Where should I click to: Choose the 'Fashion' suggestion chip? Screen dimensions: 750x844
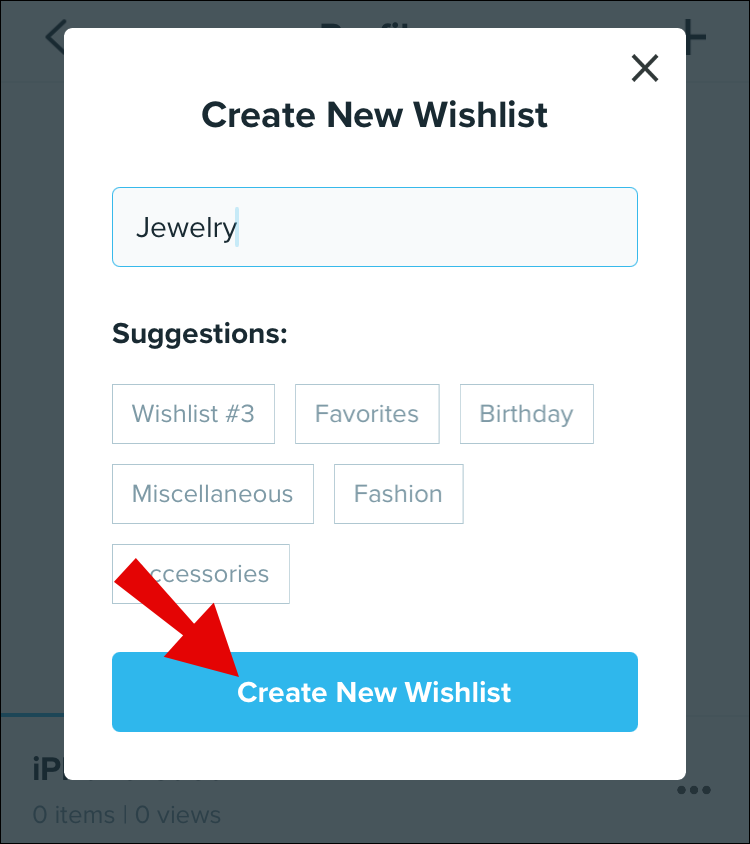tap(398, 494)
